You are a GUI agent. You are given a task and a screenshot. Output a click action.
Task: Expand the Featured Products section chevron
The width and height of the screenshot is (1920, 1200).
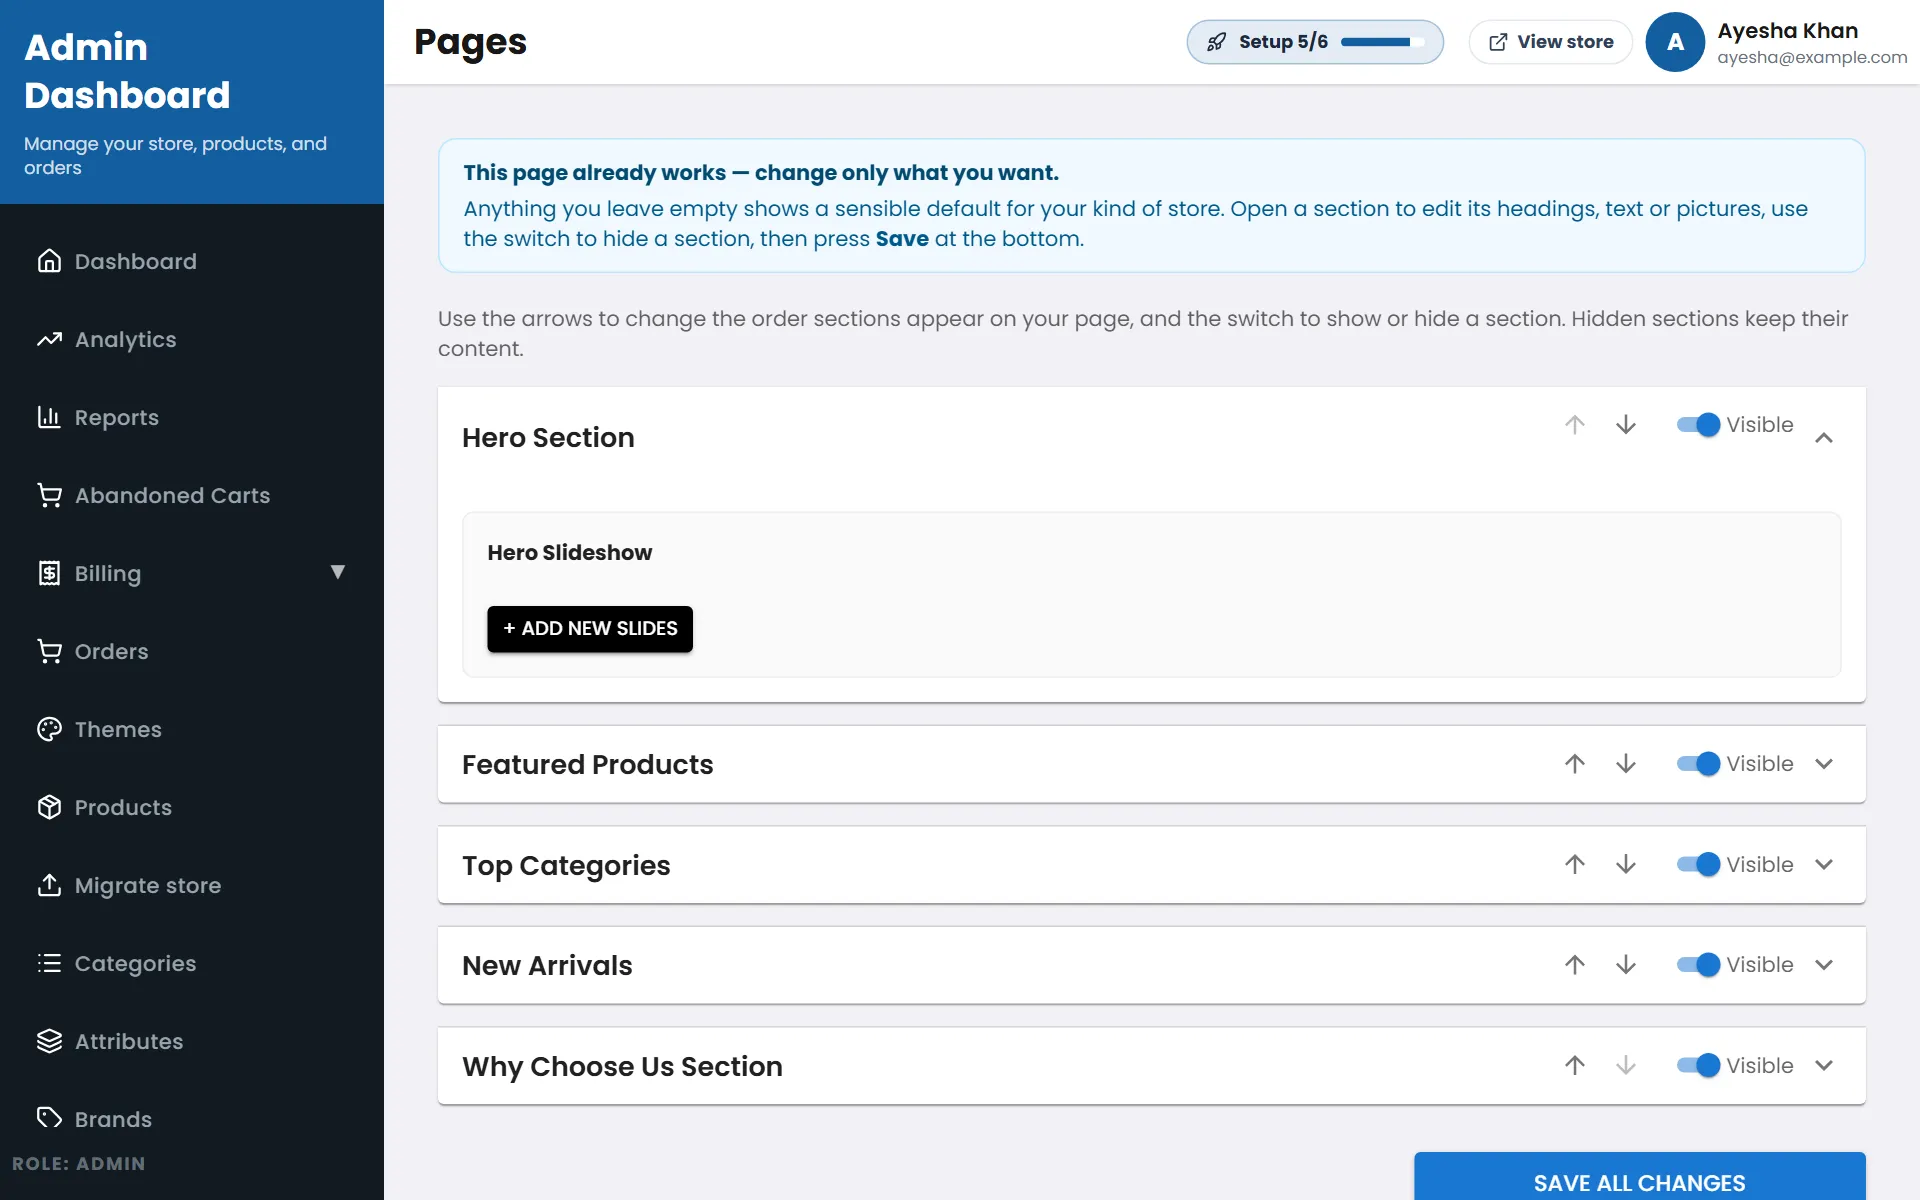[x=1824, y=764]
